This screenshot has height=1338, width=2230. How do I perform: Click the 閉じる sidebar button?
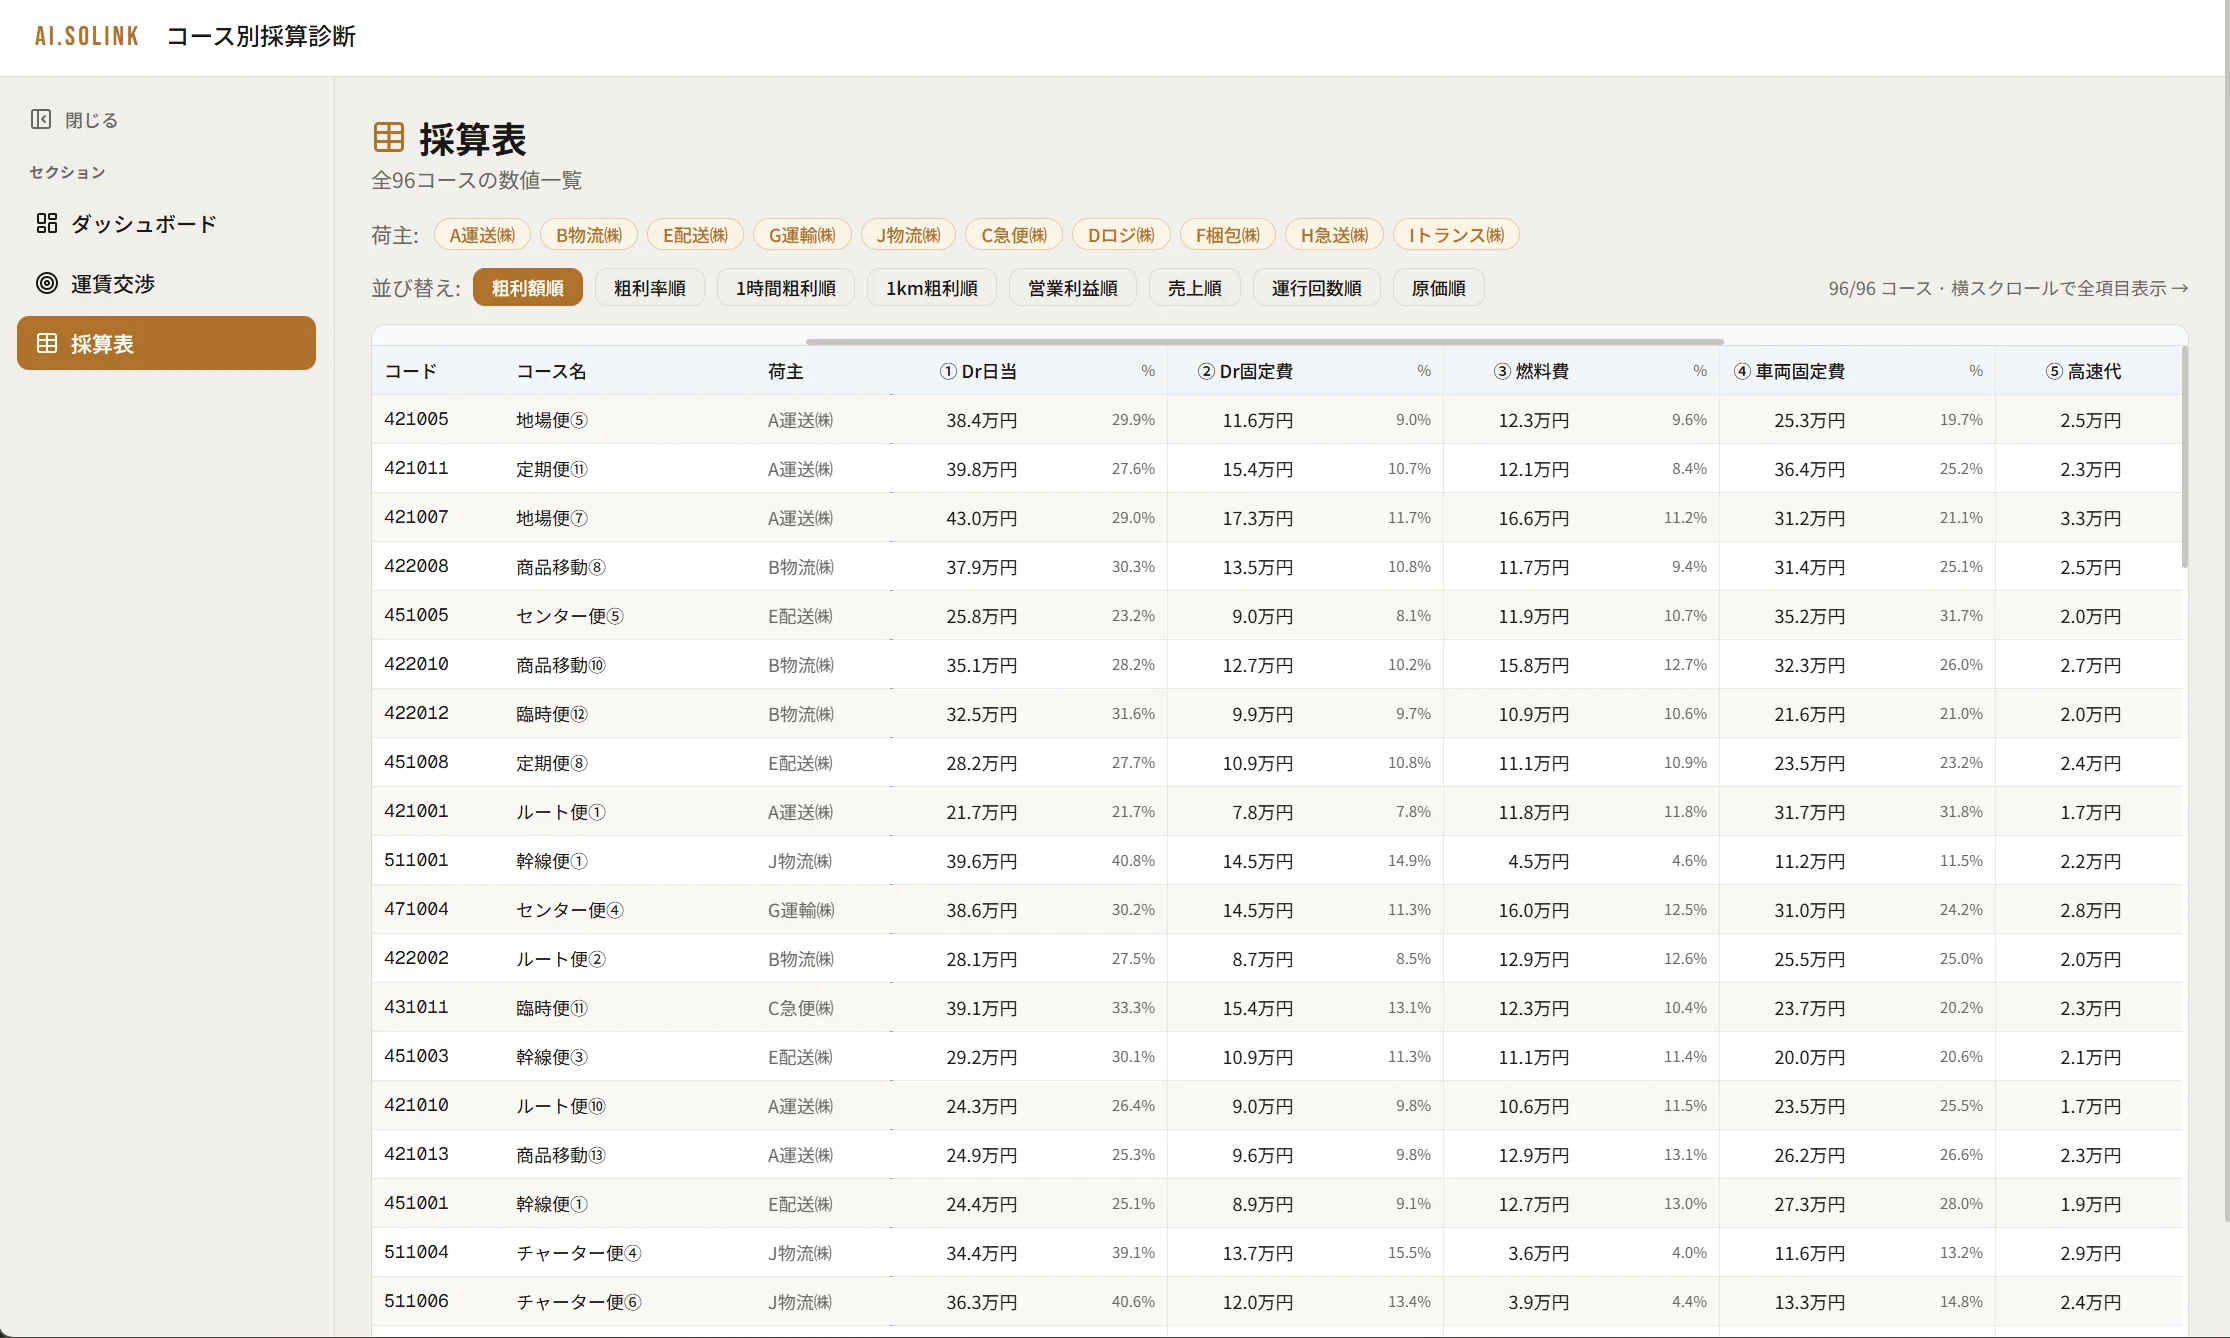(75, 120)
